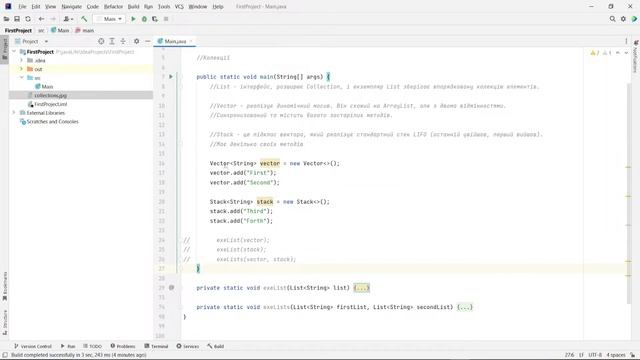The image size is (640, 360).
Task: Click the Select Opened File locate icon
Action: (101, 41)
